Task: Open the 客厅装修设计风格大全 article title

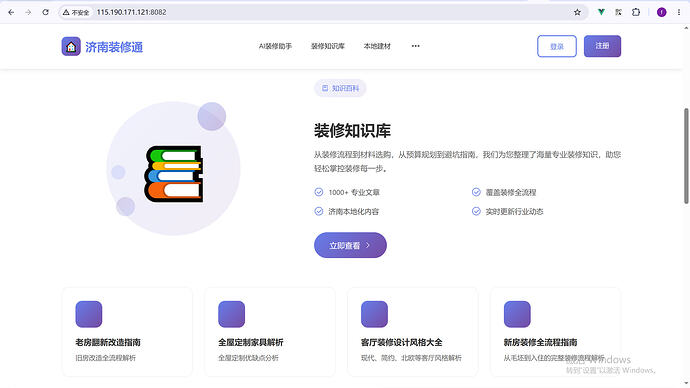Action: pos(401,342)
